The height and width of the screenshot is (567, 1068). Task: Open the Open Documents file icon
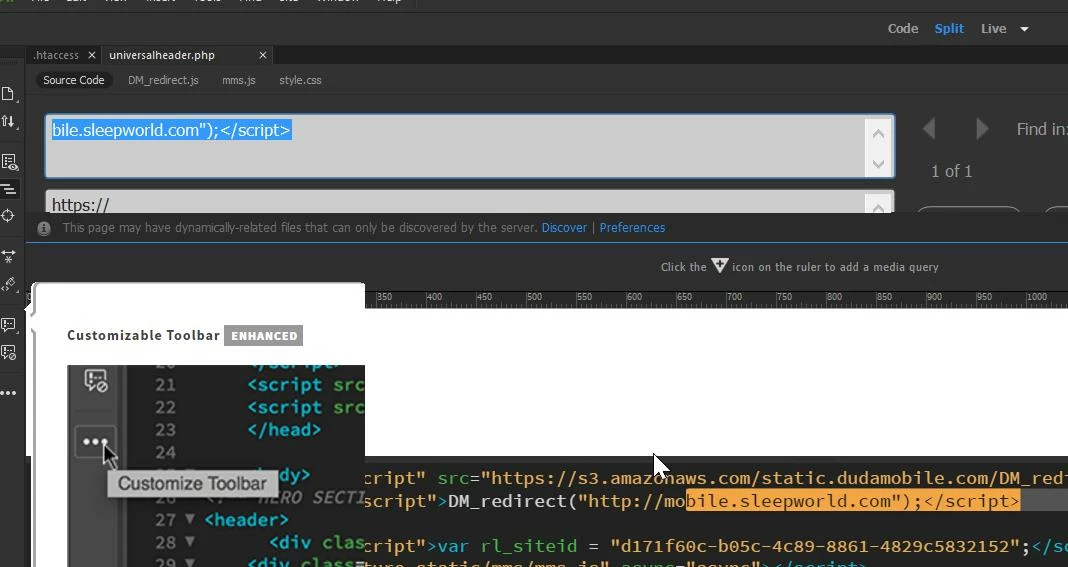8,93
